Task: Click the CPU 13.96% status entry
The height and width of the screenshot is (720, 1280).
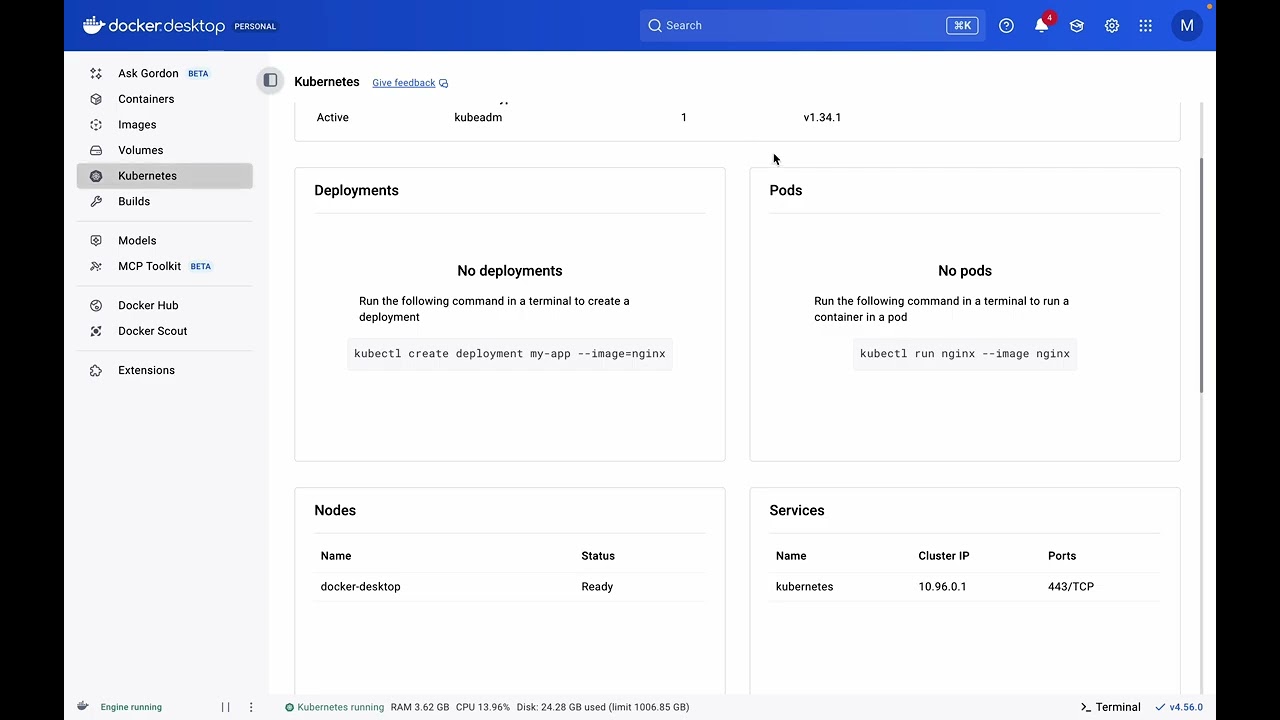Action: pyautogui.click(x=483, y=707)
